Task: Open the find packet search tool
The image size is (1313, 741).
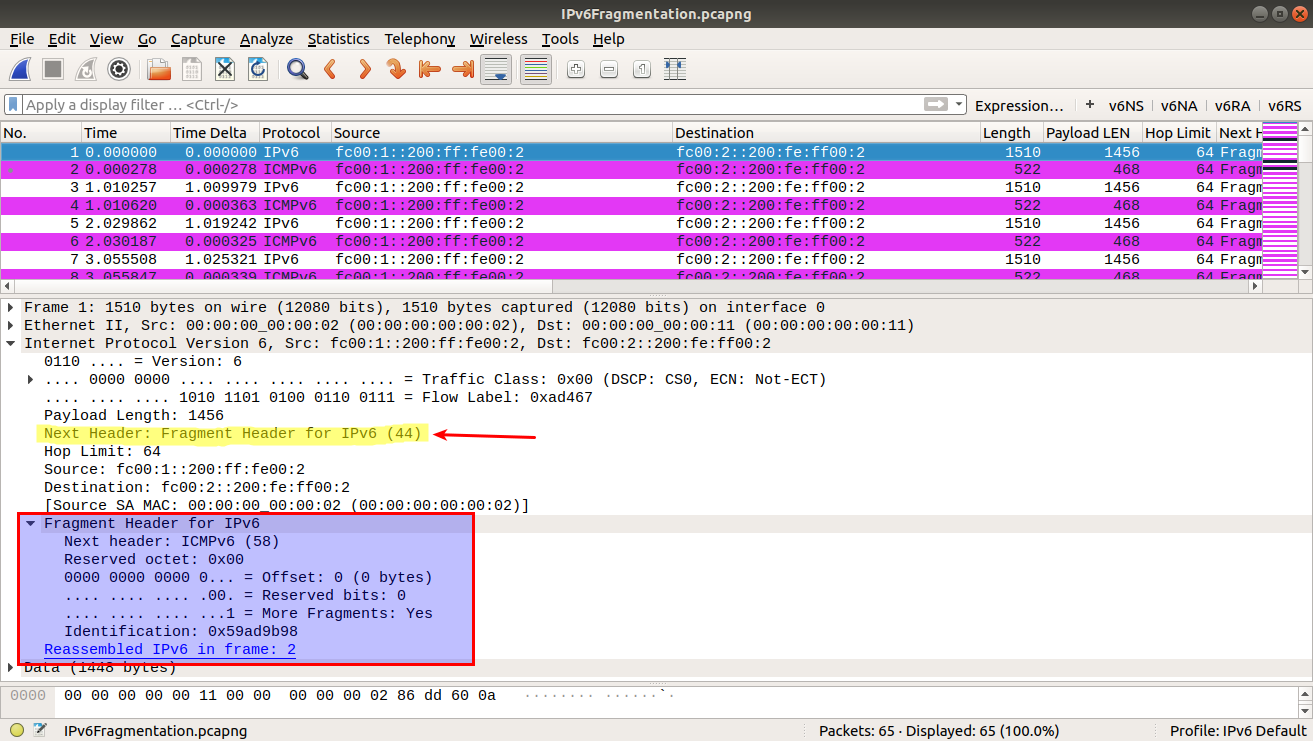Action: coord(294,69)
